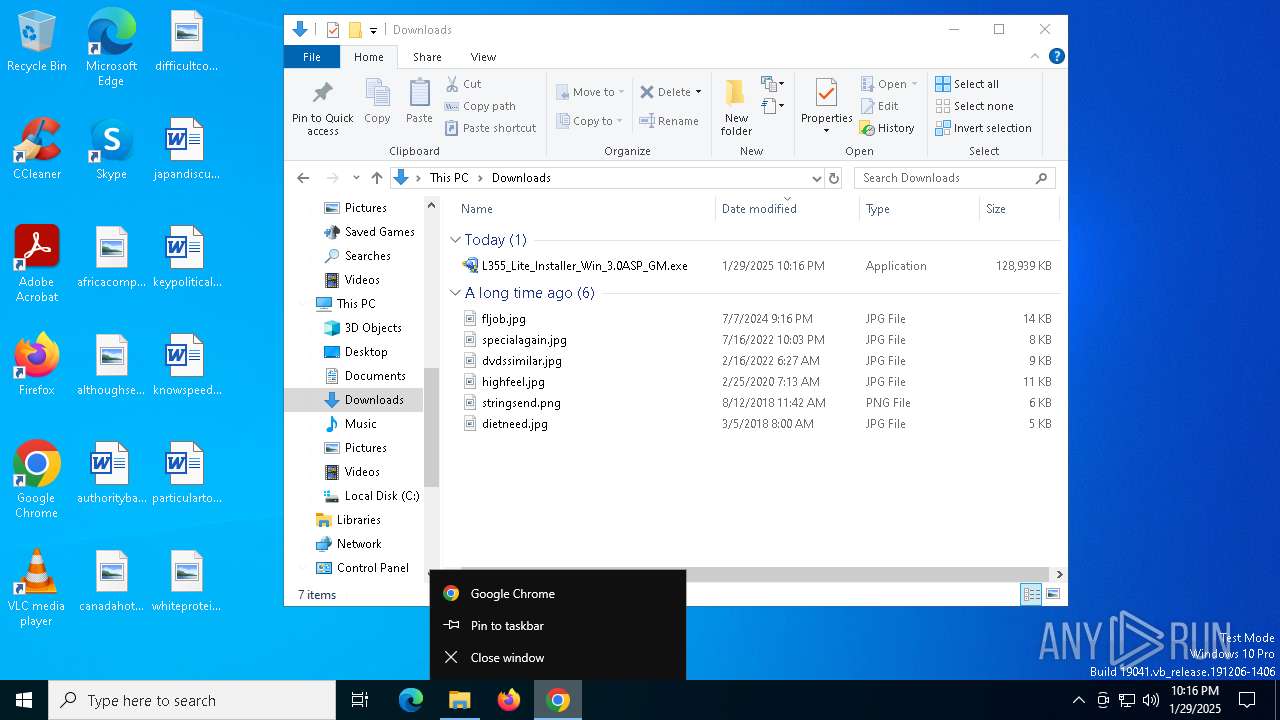Sort by Name column header
This screenshot has width=1280, height=720.
(585, 209)
